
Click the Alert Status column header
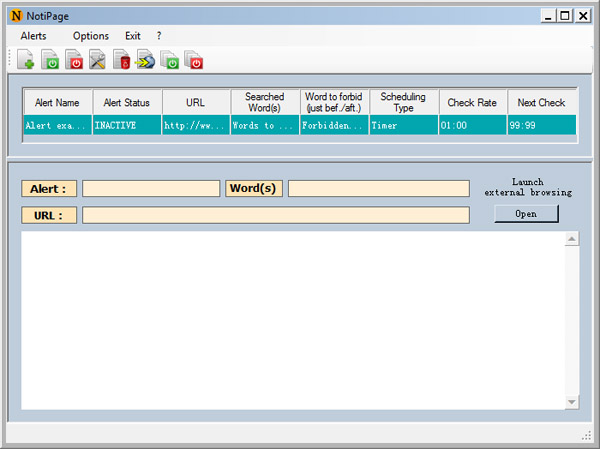point(127,102)
